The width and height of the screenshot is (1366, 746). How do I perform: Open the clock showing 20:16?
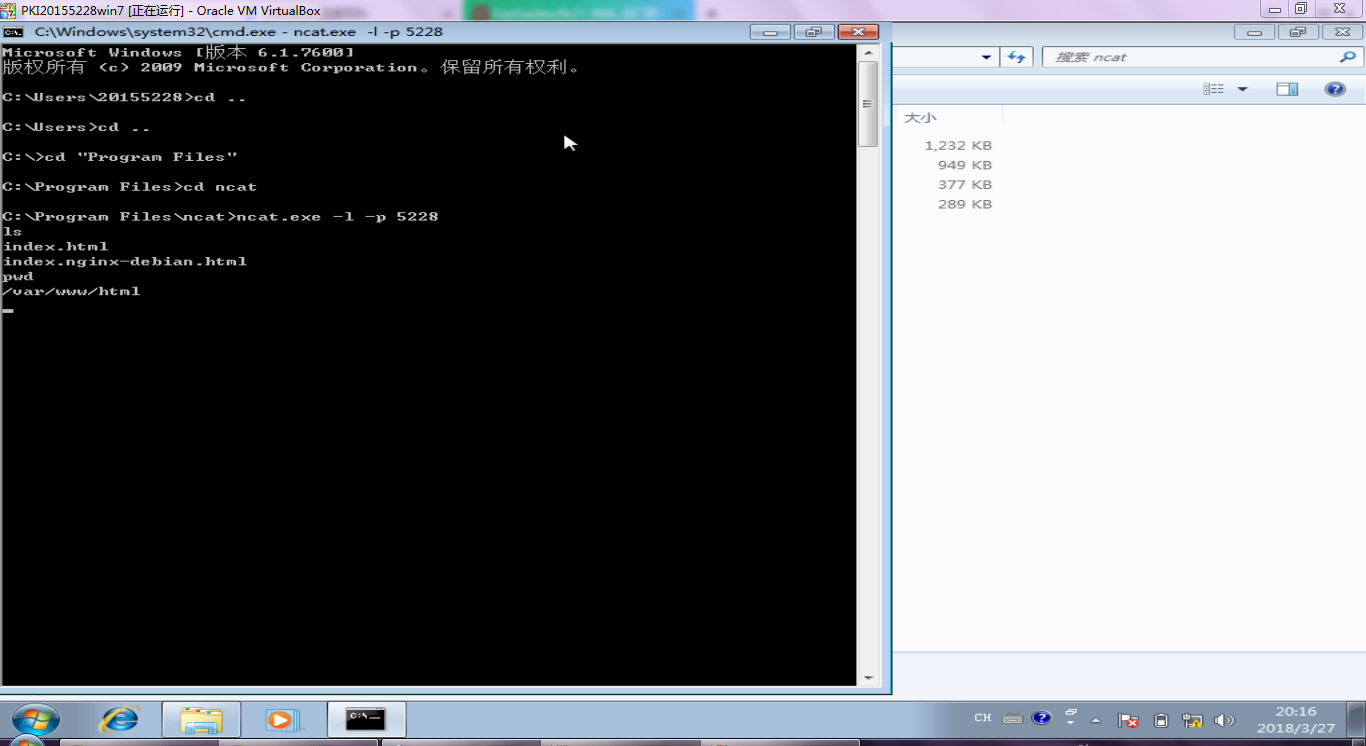(1295, 720)
